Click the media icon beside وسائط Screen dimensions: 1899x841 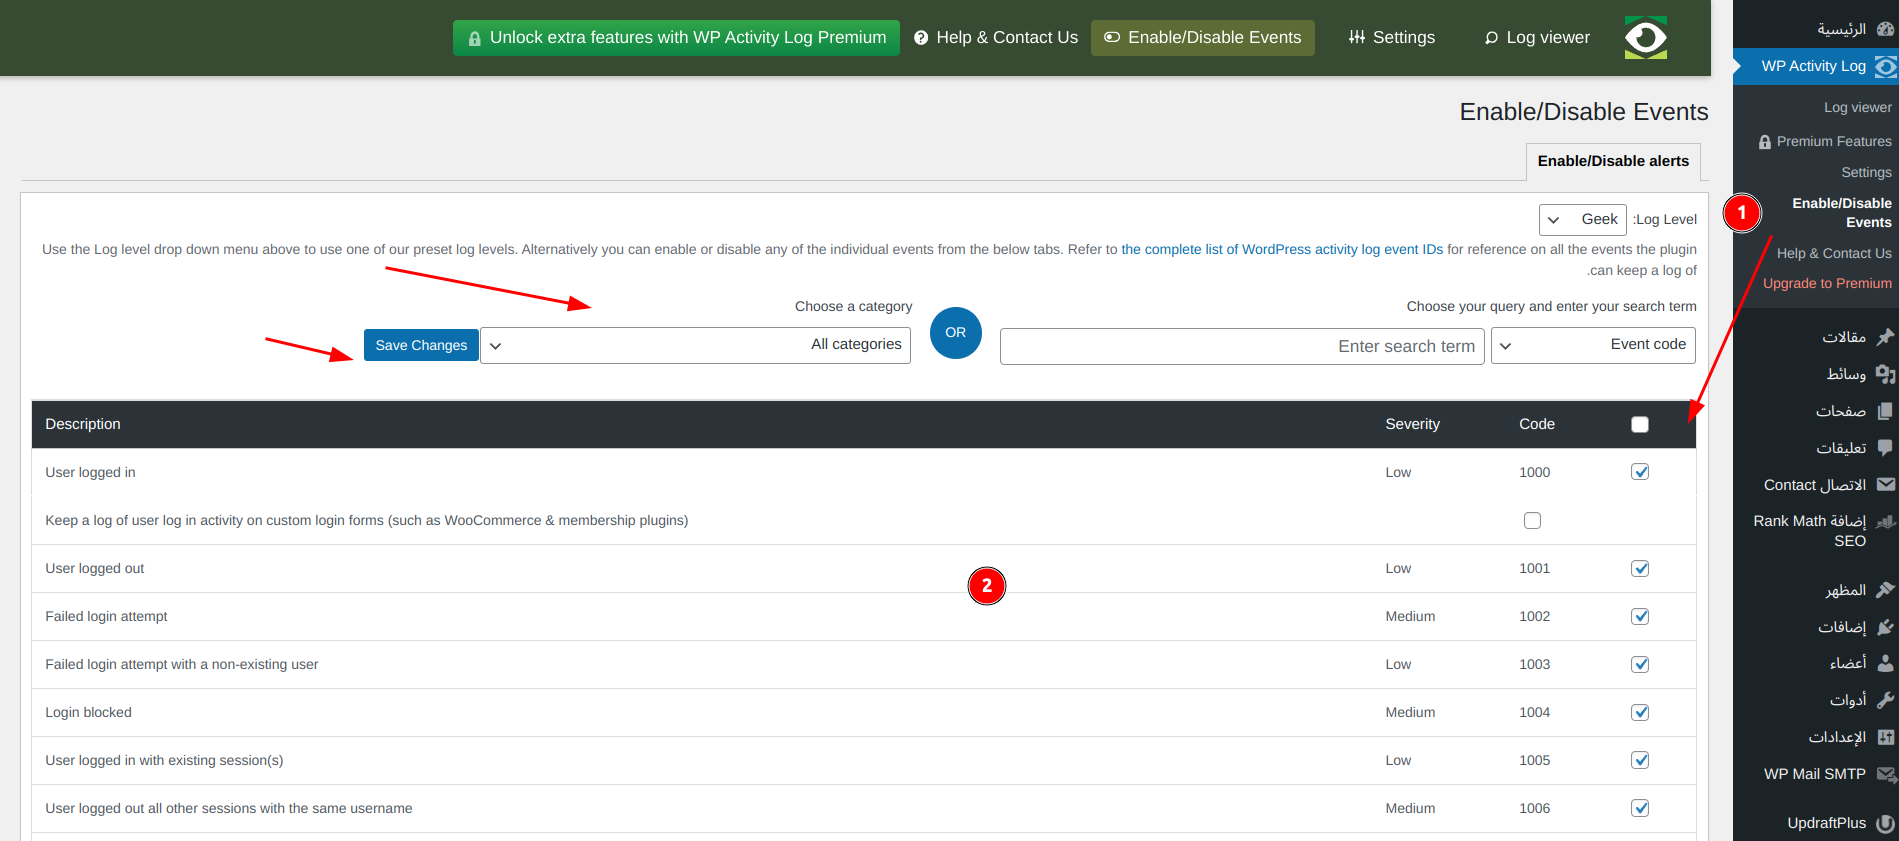pos(1886,374)
